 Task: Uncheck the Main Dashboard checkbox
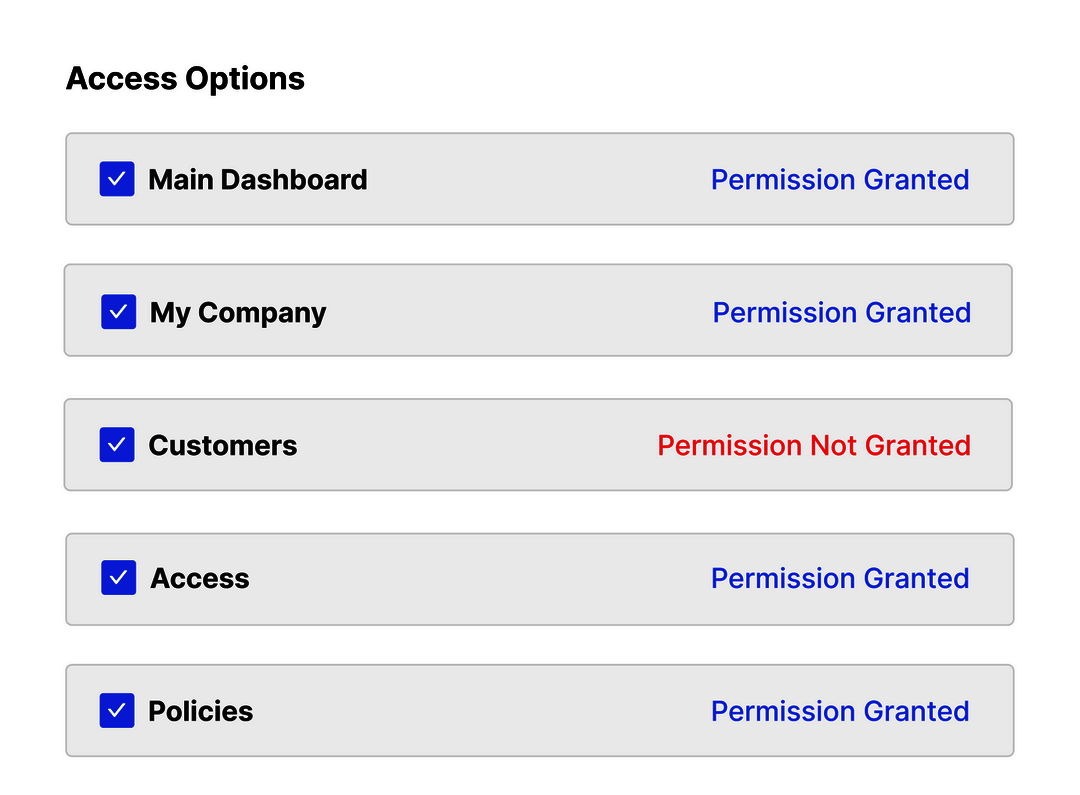point(117,179)
